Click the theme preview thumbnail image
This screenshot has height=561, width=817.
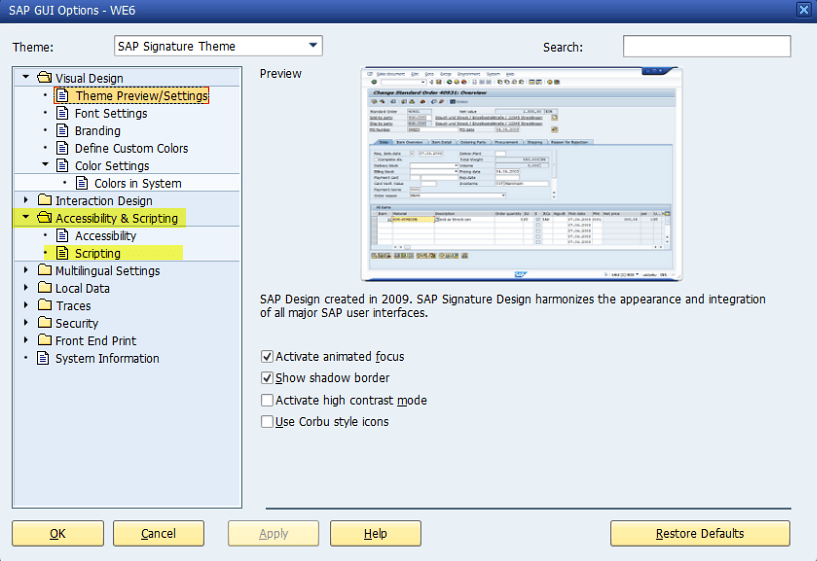click(x=521, y=173)
